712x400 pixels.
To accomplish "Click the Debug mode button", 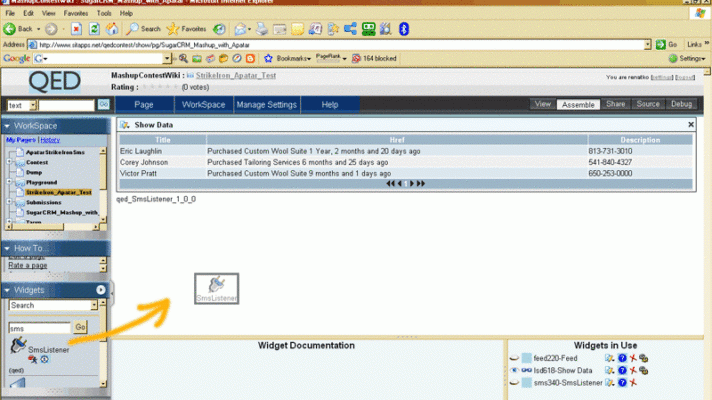I will pos(682,104).
